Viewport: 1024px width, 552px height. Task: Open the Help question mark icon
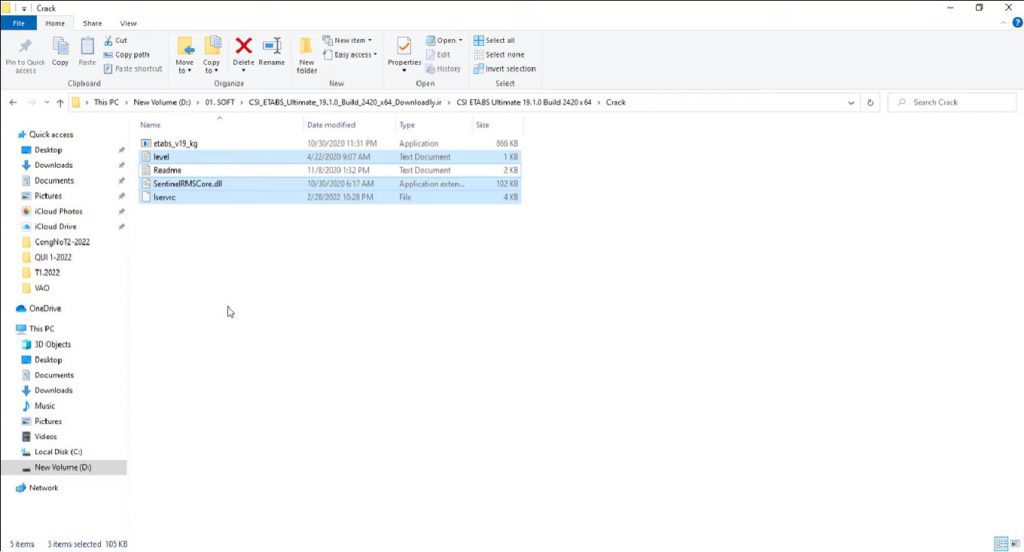tap(1017, 23)
